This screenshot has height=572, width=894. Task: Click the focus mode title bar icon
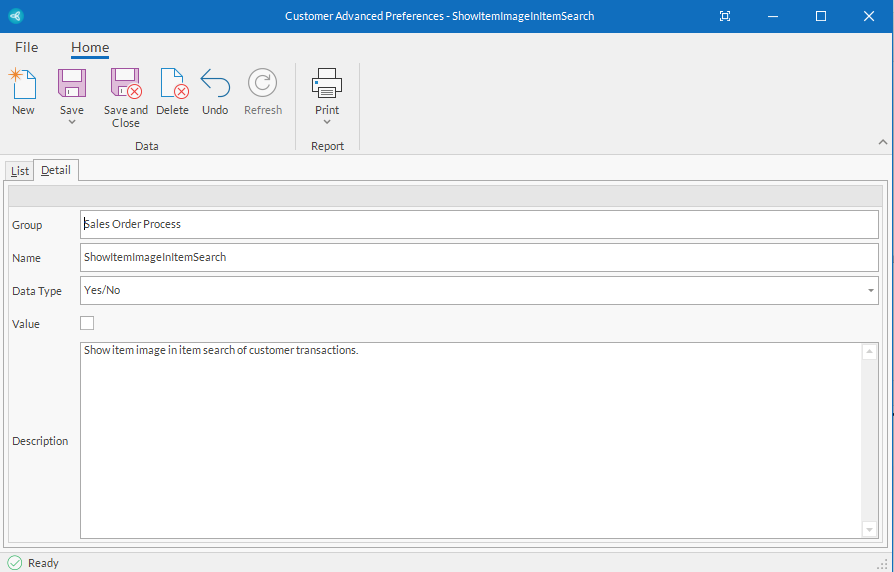725,16
